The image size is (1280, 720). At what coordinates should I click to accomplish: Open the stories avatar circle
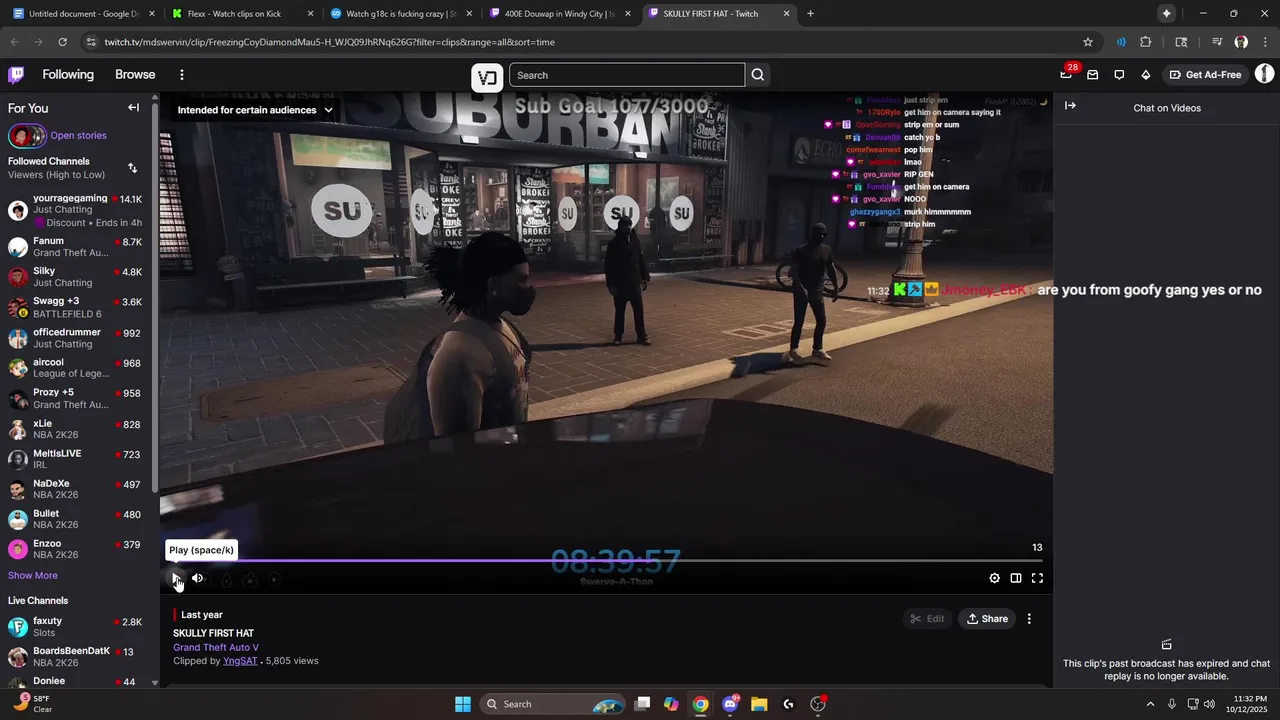(x=27, y=135)
